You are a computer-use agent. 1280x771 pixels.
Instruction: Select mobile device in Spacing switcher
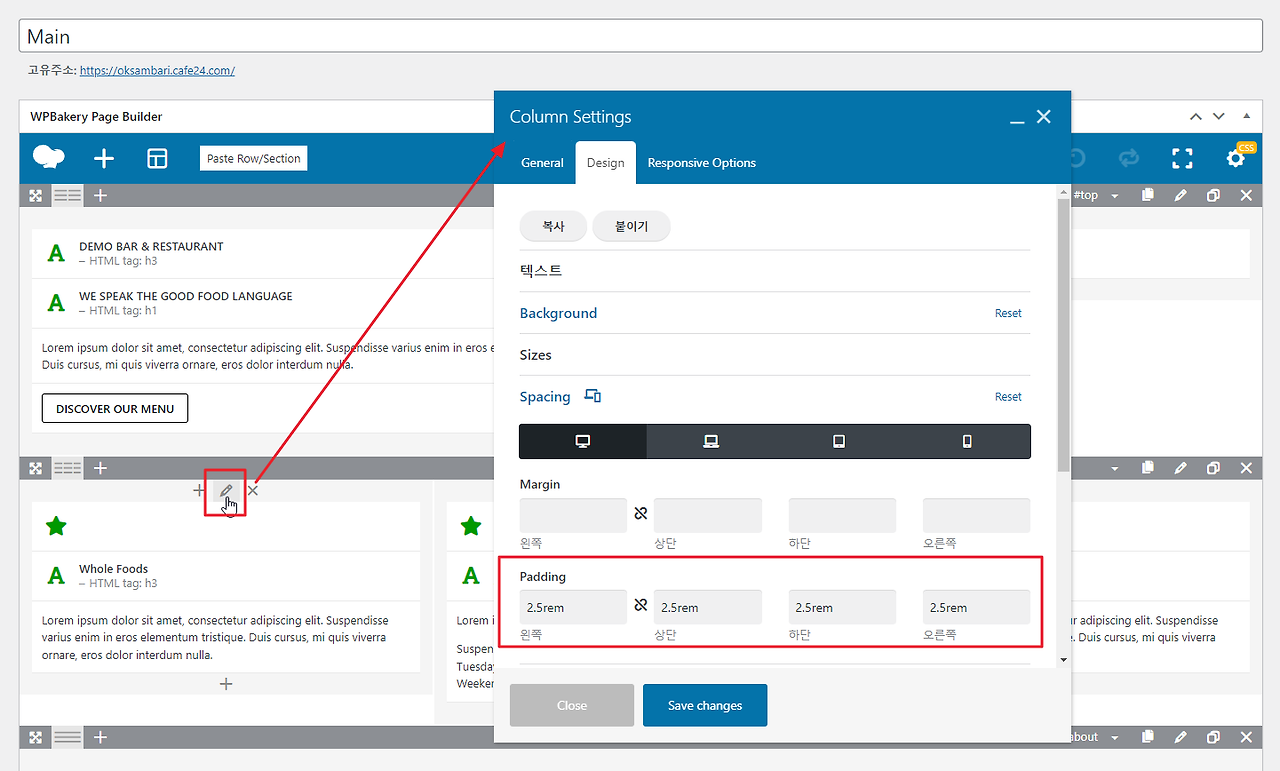(x=967, y=441)
